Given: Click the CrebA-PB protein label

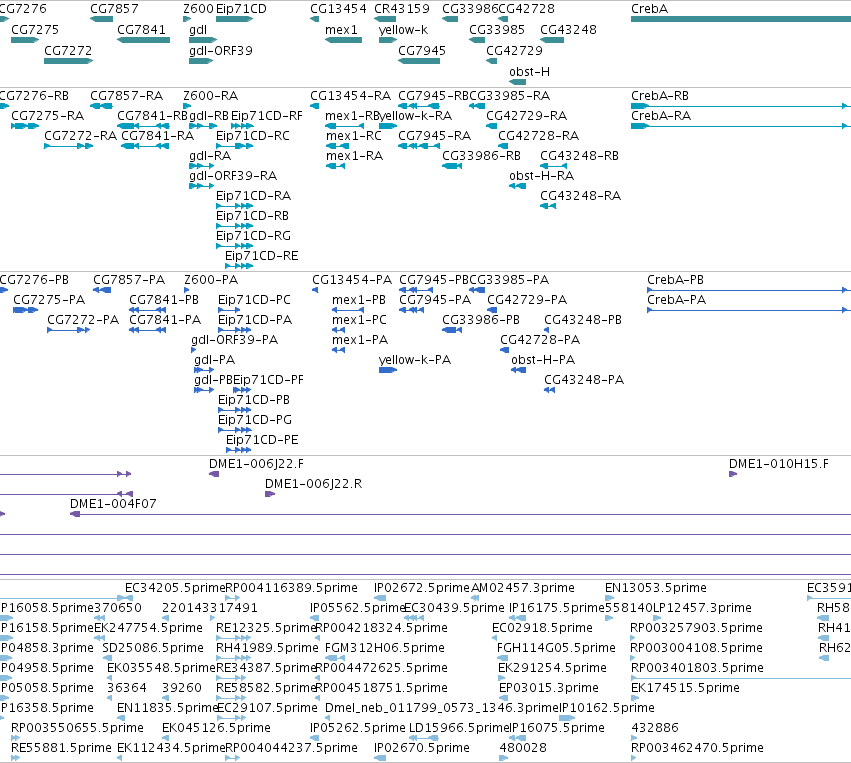Looking at the screenshot, I should click(x=675, y=279).
